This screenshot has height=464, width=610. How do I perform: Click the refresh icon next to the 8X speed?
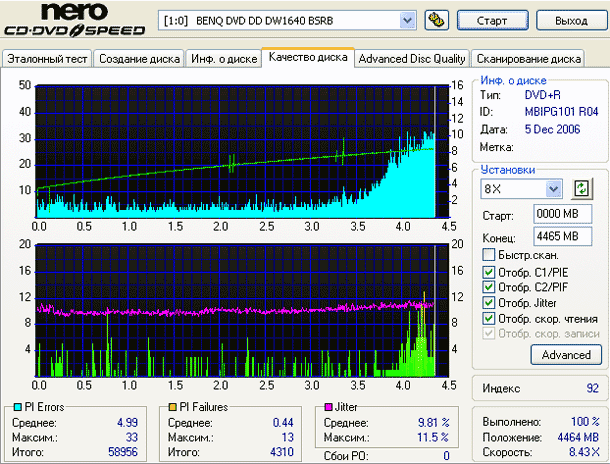pos(581,188)
